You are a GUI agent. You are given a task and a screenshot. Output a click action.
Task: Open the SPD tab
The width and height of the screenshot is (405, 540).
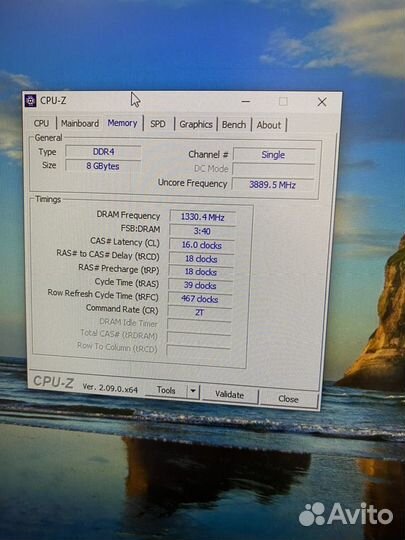[158, 124]
